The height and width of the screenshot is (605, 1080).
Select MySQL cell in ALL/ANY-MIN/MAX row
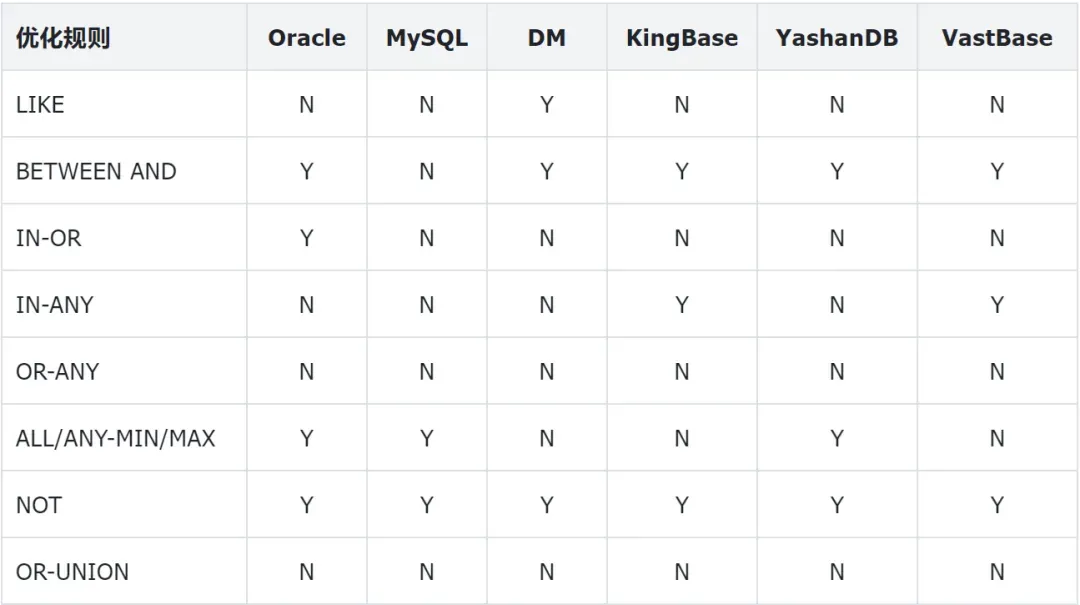(x=427, y=438)
